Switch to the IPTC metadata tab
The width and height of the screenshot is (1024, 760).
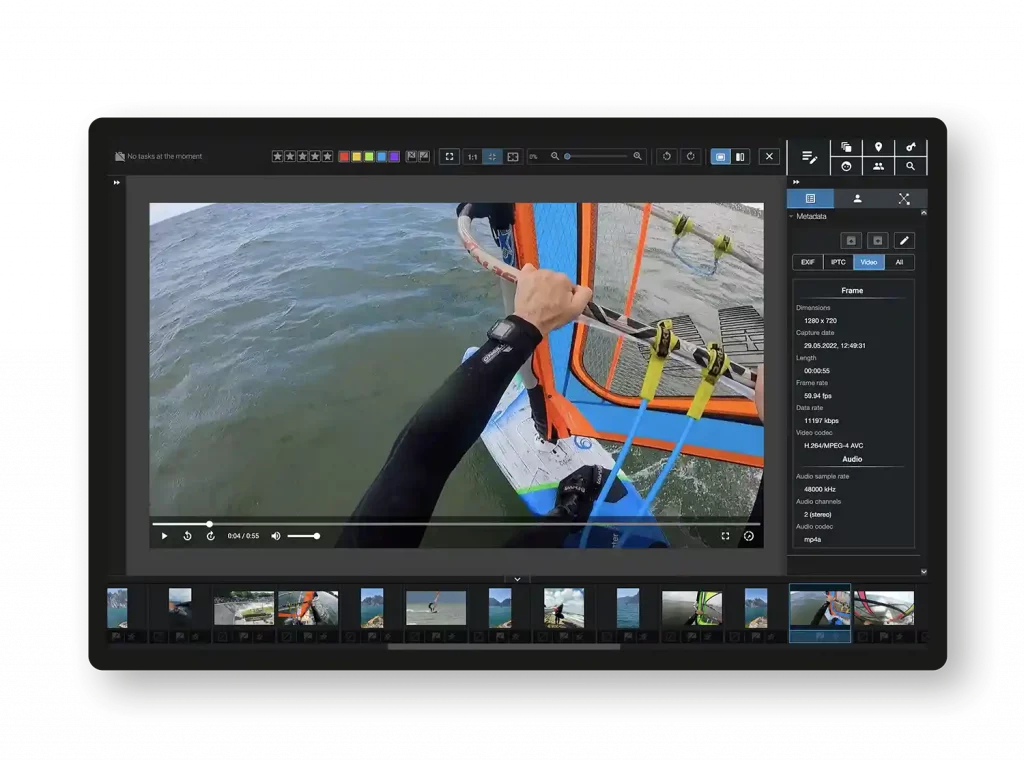[x=838, y=262]
